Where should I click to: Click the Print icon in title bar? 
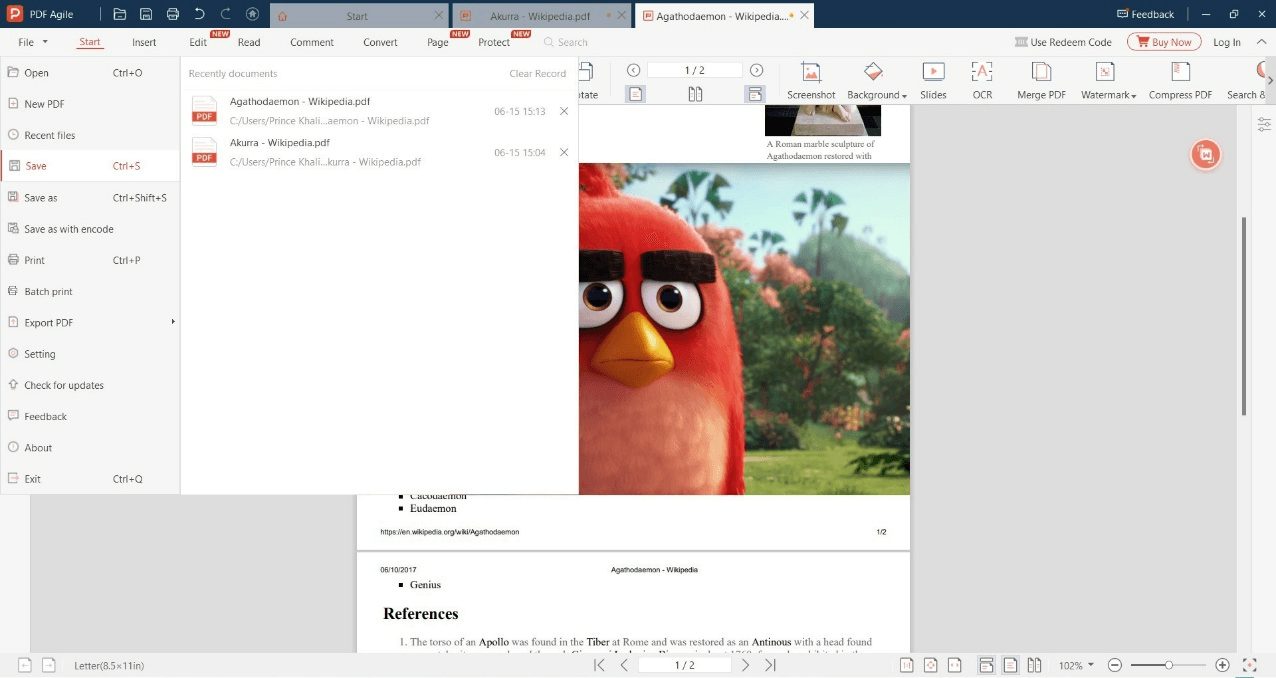pyautogui.click(x=173, y=15)
